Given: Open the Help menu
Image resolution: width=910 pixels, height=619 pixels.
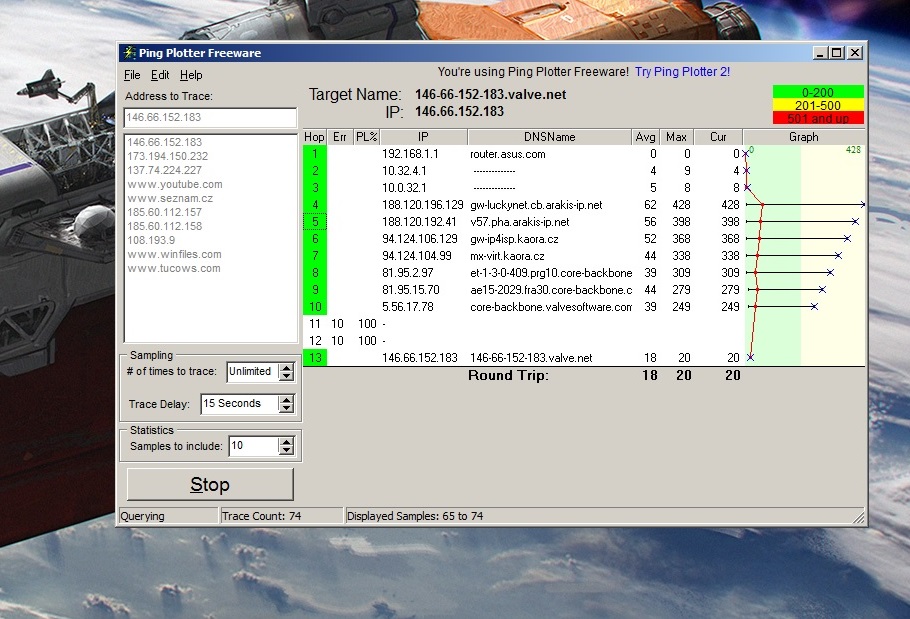Looking at the screenshot, I should (191, 75).
